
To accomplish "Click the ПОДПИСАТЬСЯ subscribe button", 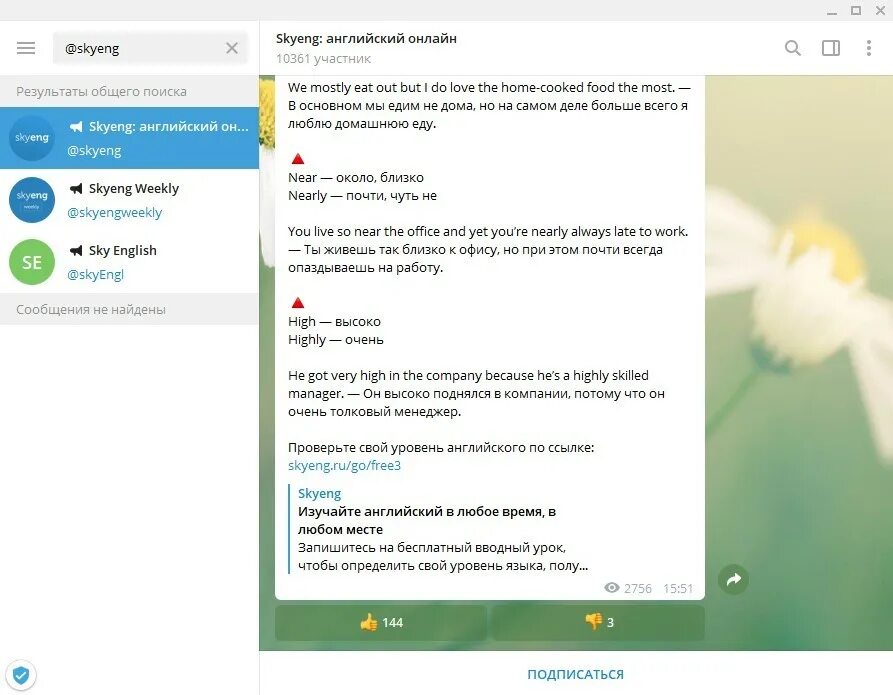I will pos(575,674).
